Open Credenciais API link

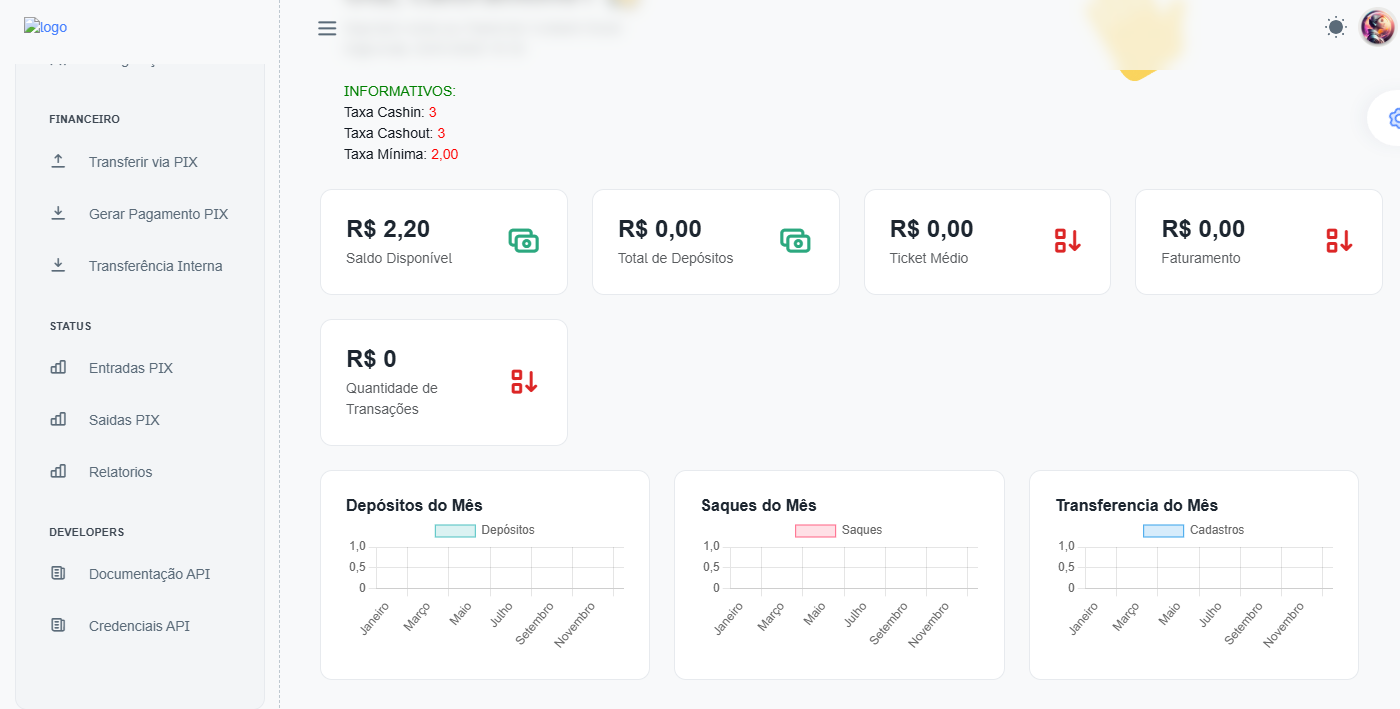click(139, 626)
